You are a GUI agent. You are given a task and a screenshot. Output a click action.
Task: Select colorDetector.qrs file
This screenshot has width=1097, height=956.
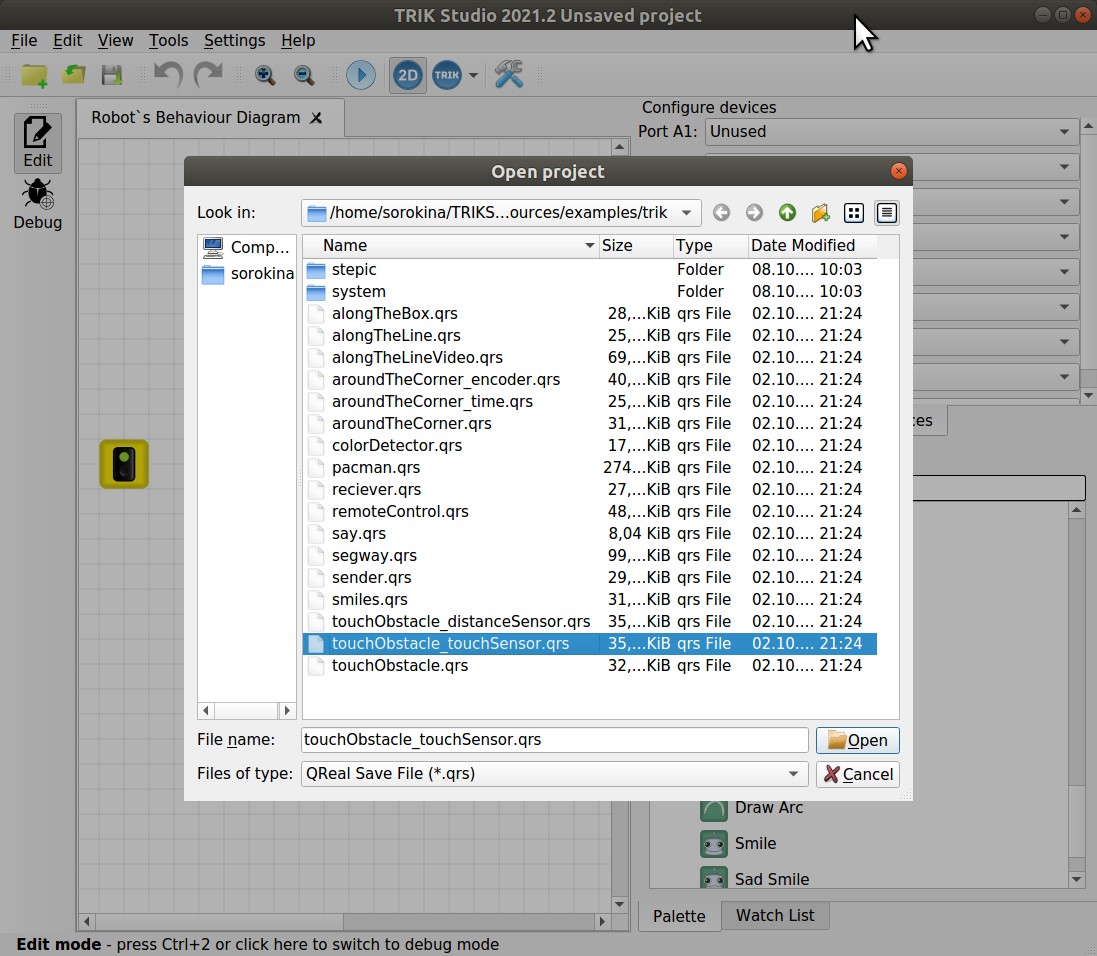tap(590, 446)
